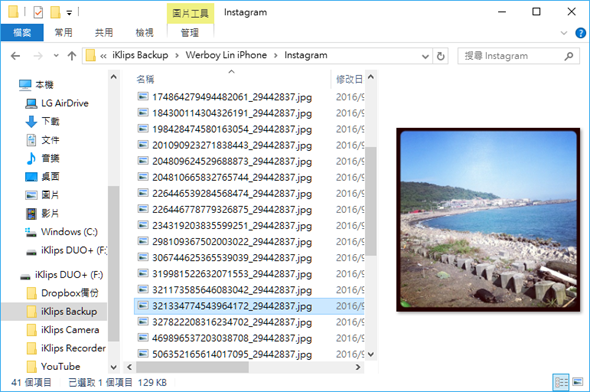Click file list horizontal scrollbar thumb
The width and height of the screenshot is (590, 392).
point(192,367)
